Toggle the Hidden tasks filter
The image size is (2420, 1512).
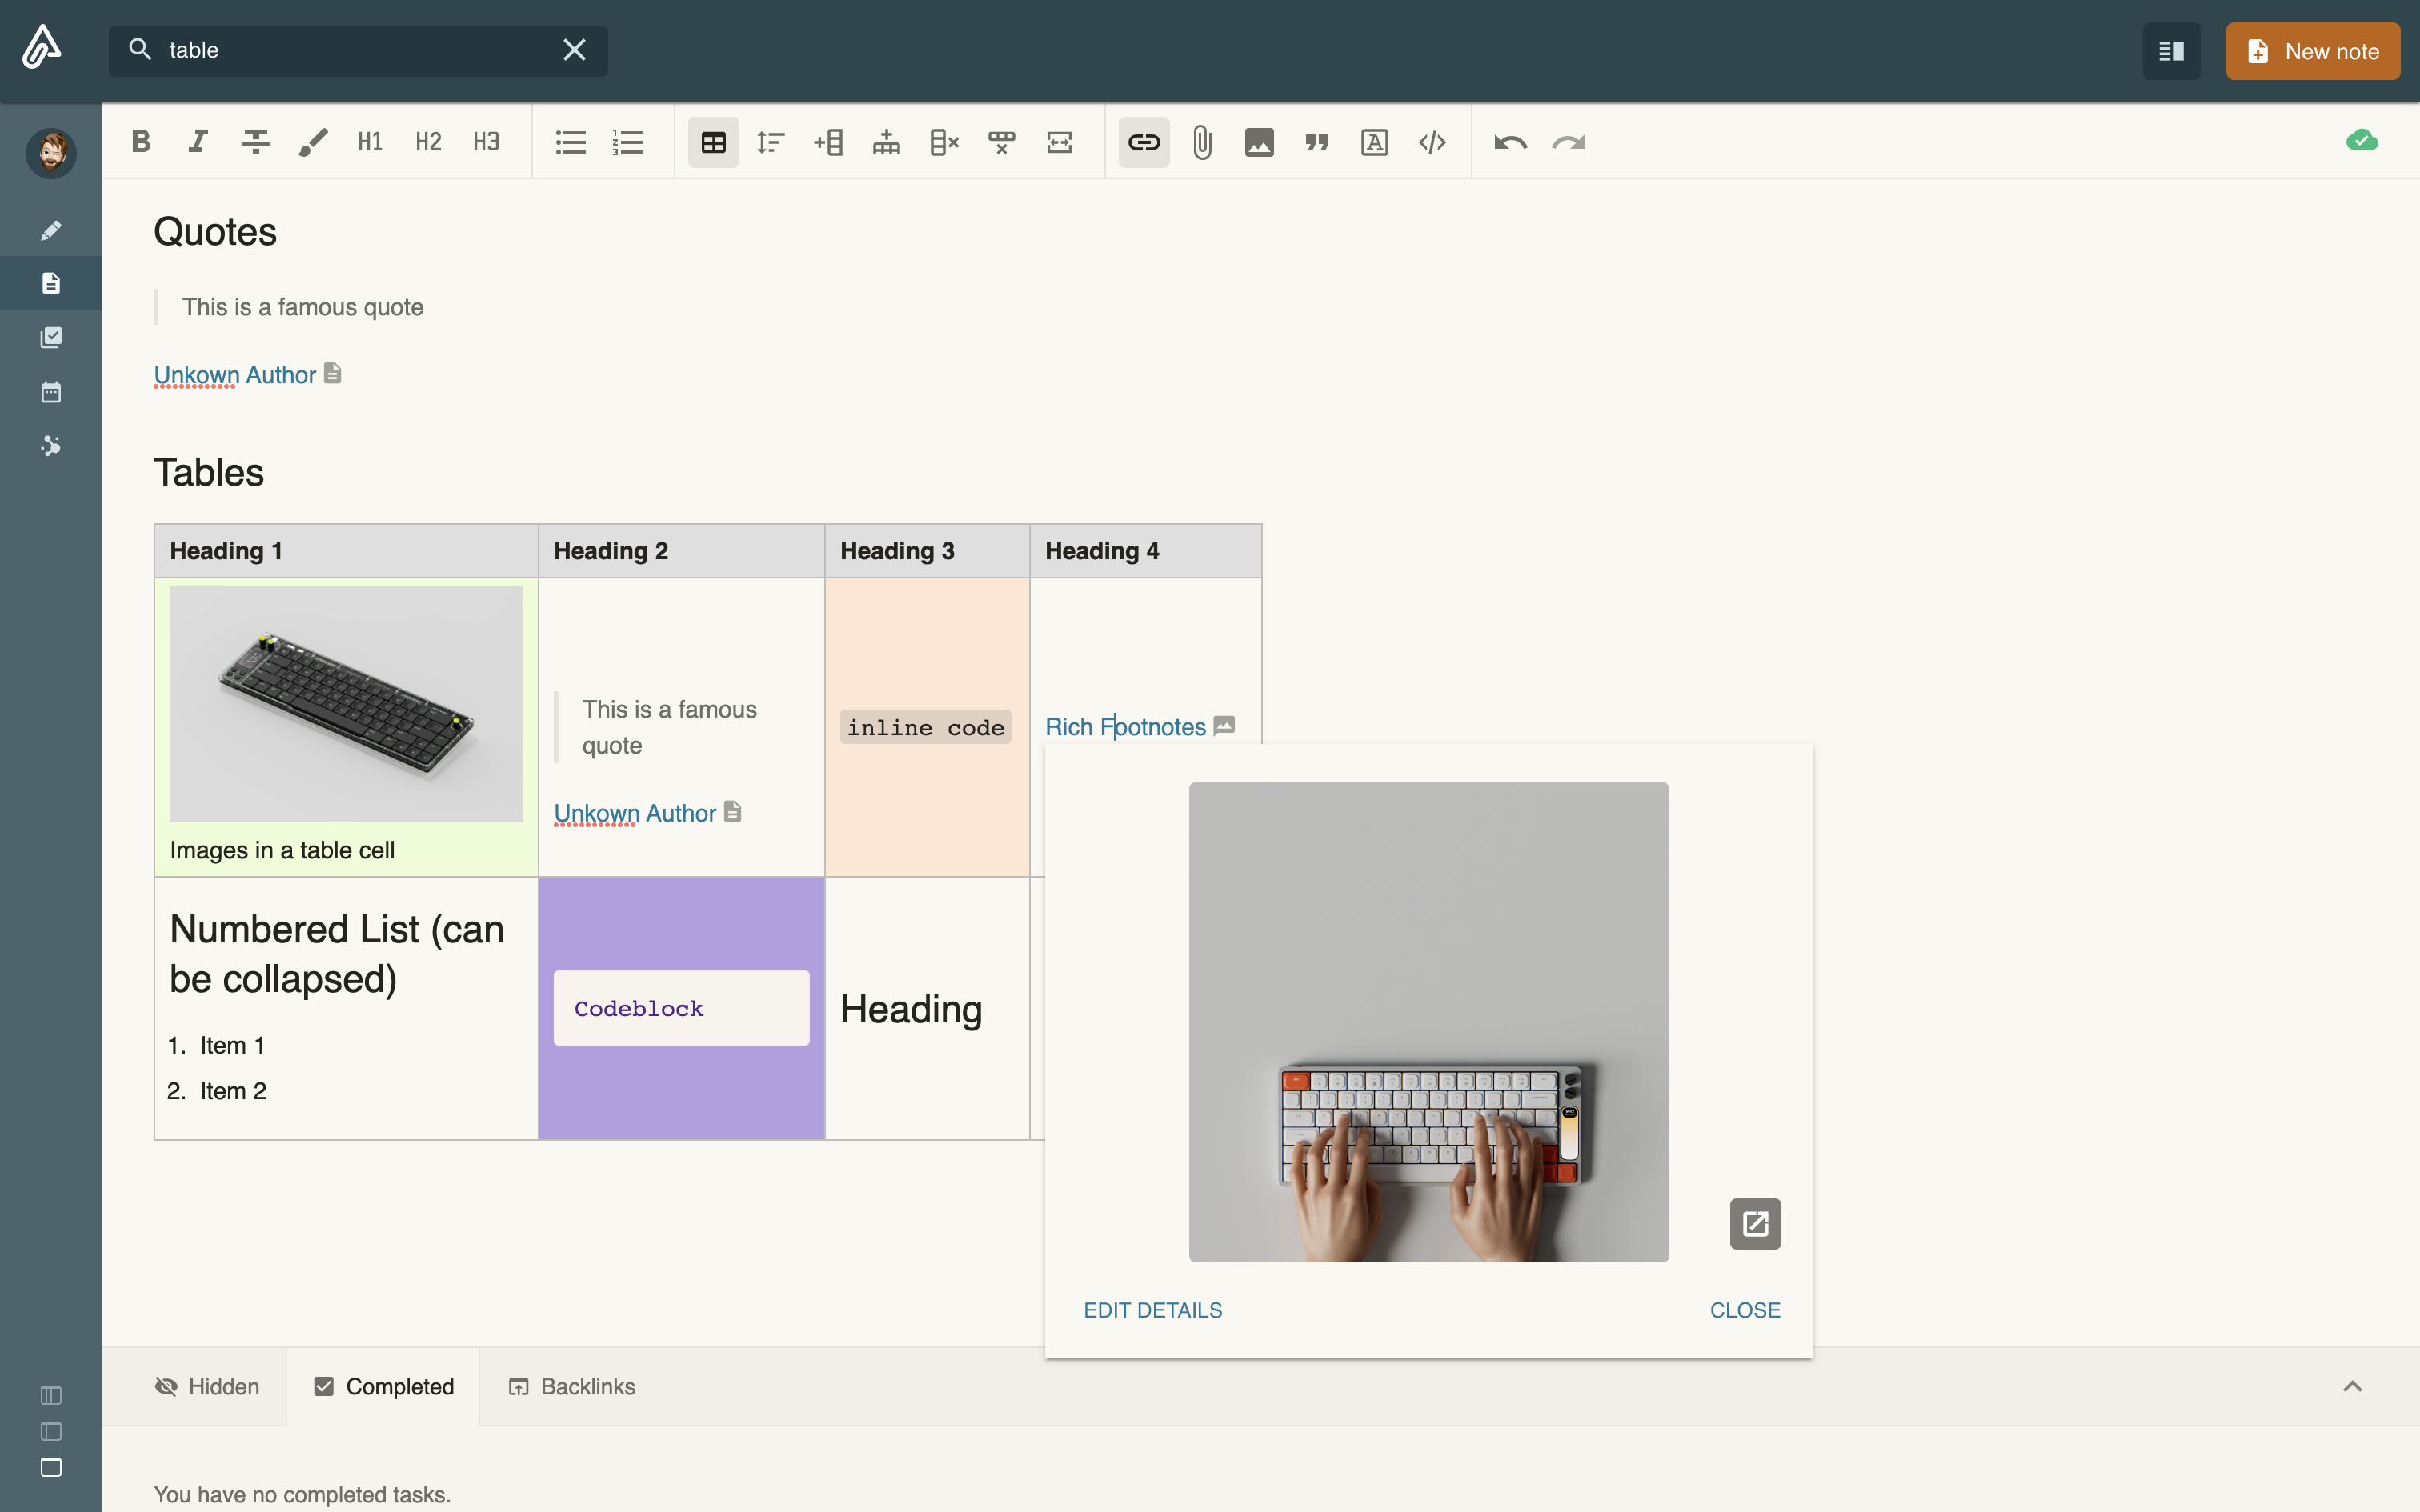point(206,1386)
